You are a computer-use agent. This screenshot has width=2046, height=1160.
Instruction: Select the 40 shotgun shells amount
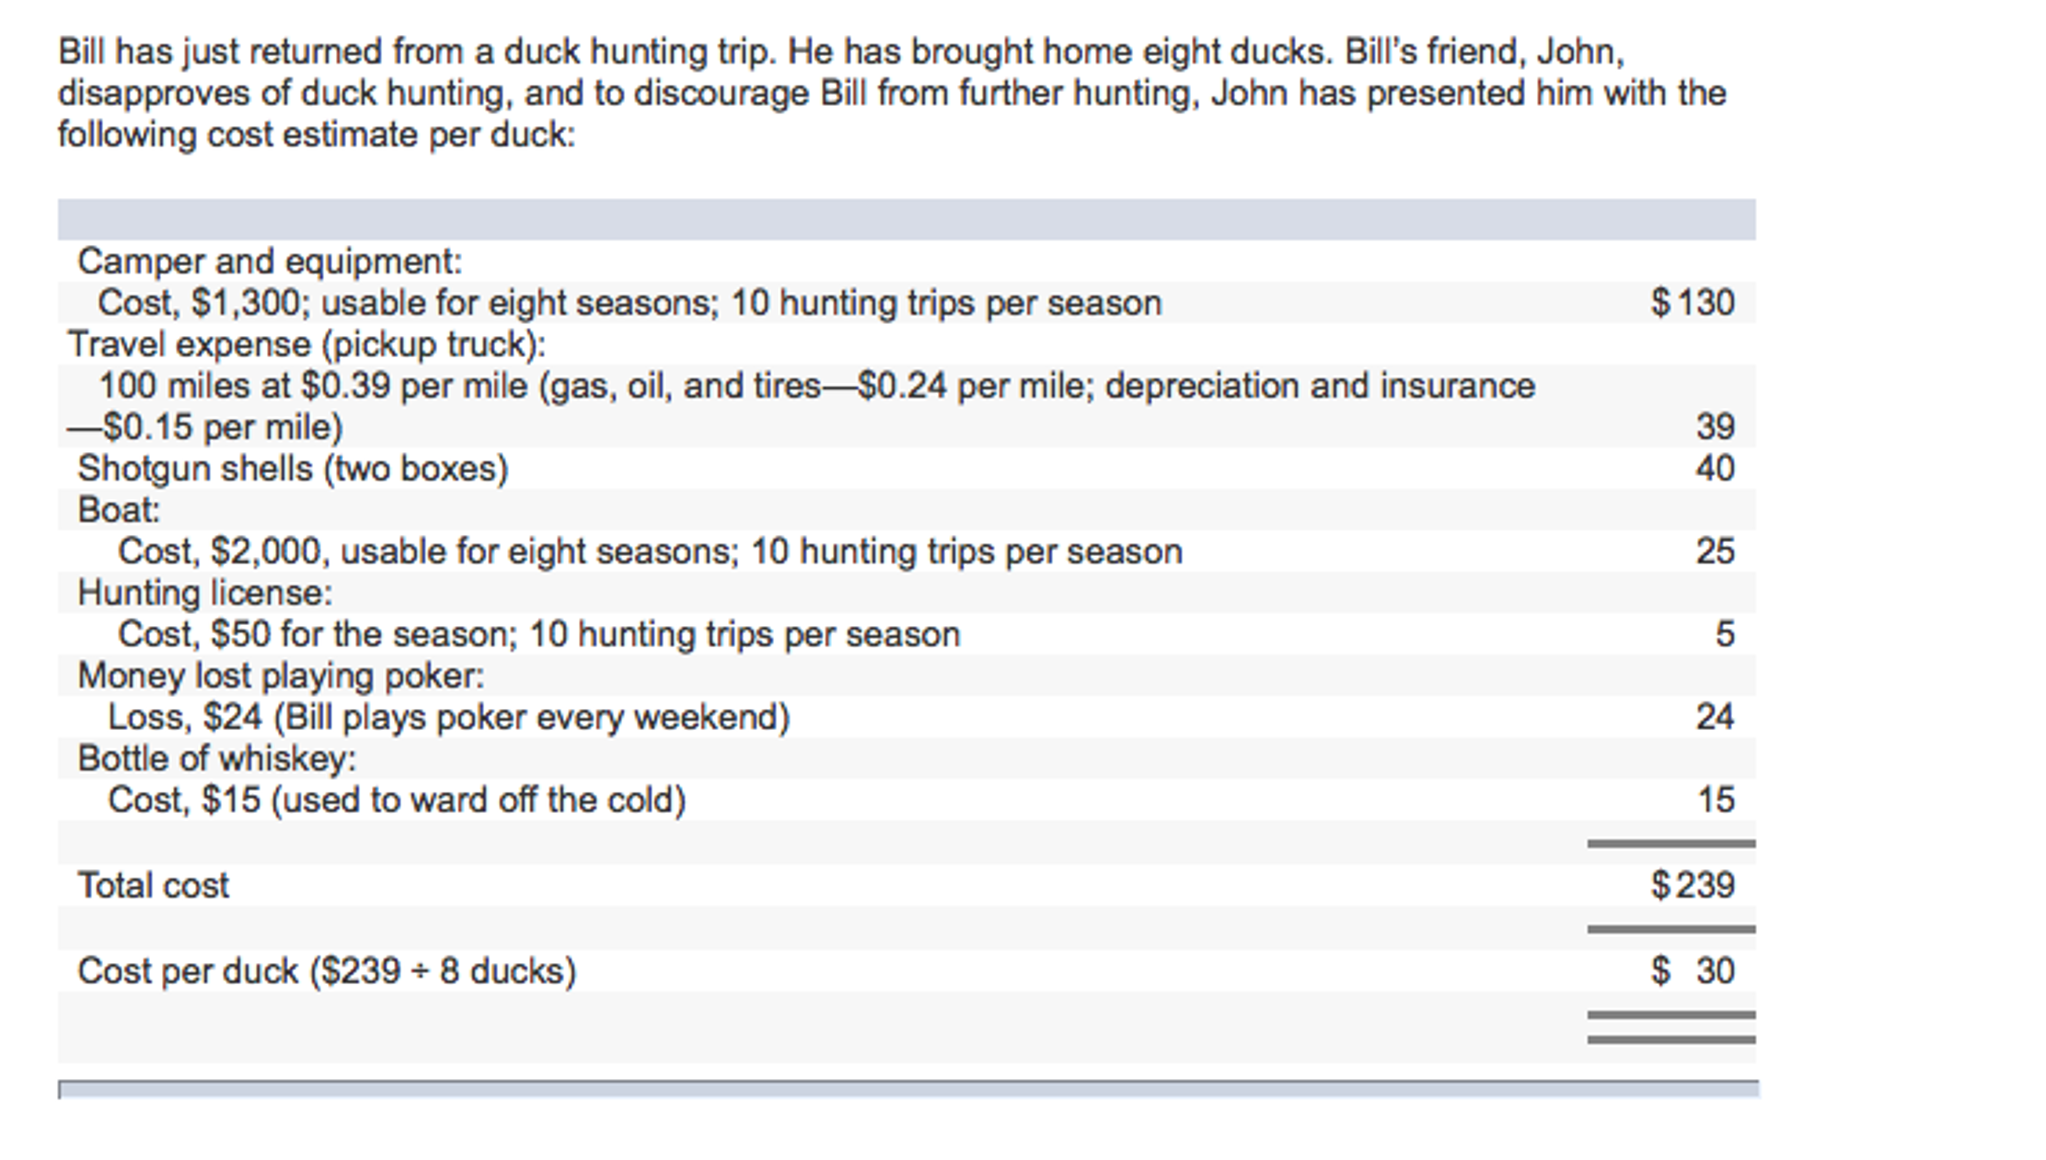pyautogui.click(x=1715, y=468)
